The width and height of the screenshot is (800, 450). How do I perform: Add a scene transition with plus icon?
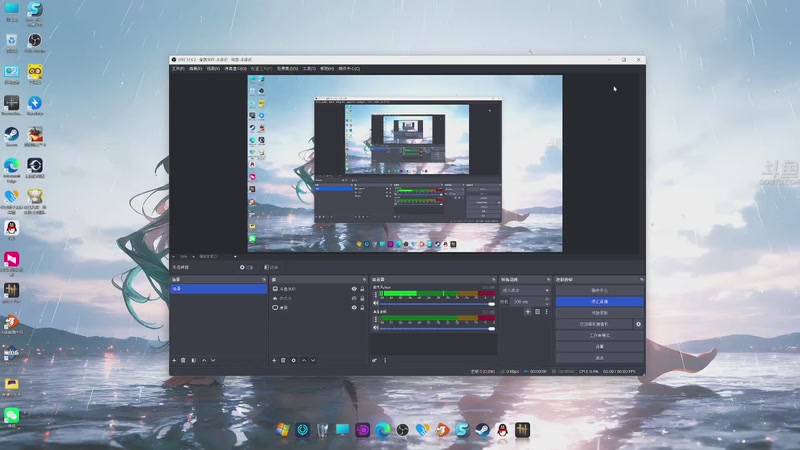(x=528, y=311)
